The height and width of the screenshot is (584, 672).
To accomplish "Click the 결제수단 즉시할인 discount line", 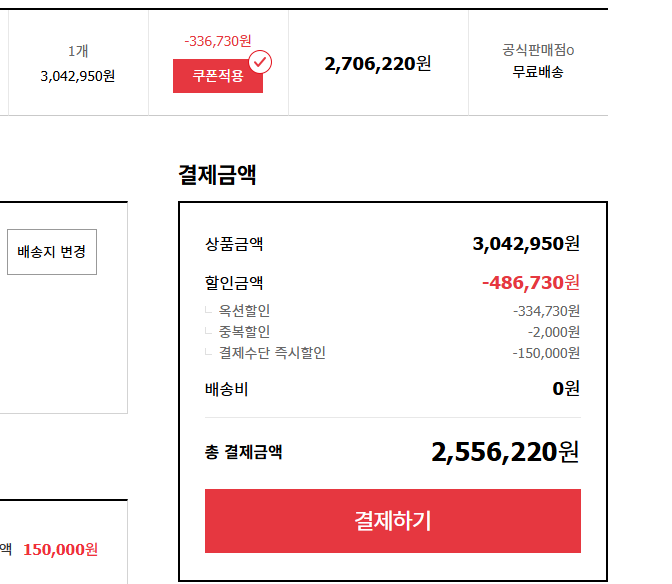I will pyautogui.click(x=272, y=352).
